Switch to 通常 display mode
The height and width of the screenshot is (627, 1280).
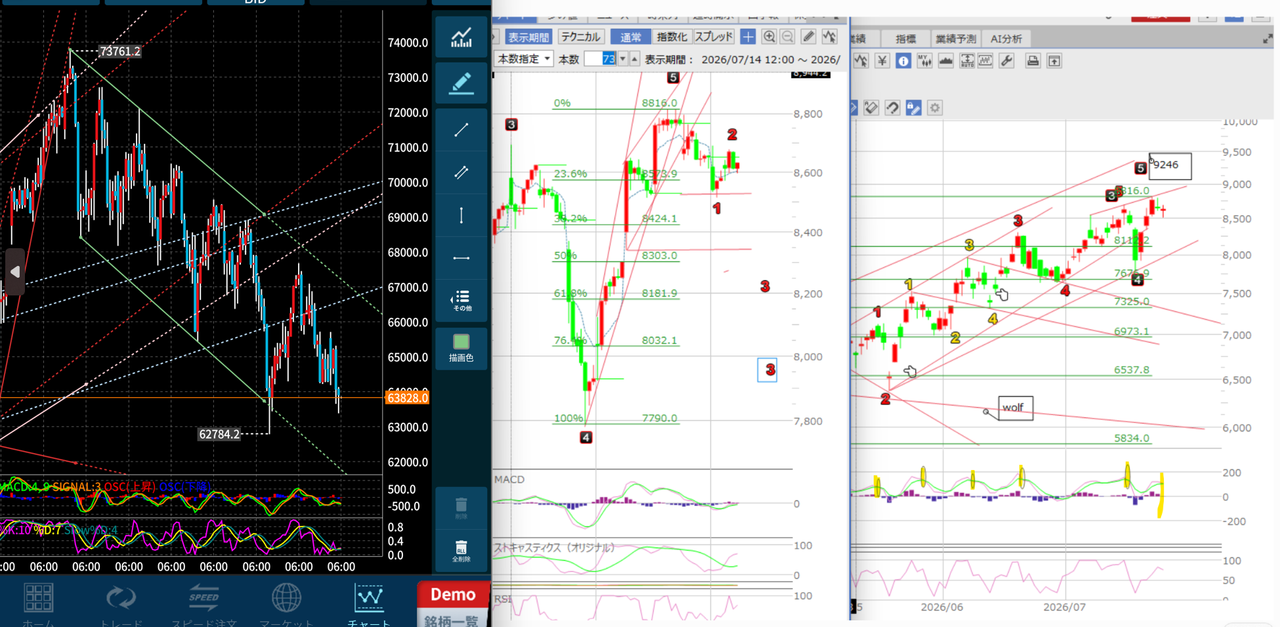coord(630,37)
